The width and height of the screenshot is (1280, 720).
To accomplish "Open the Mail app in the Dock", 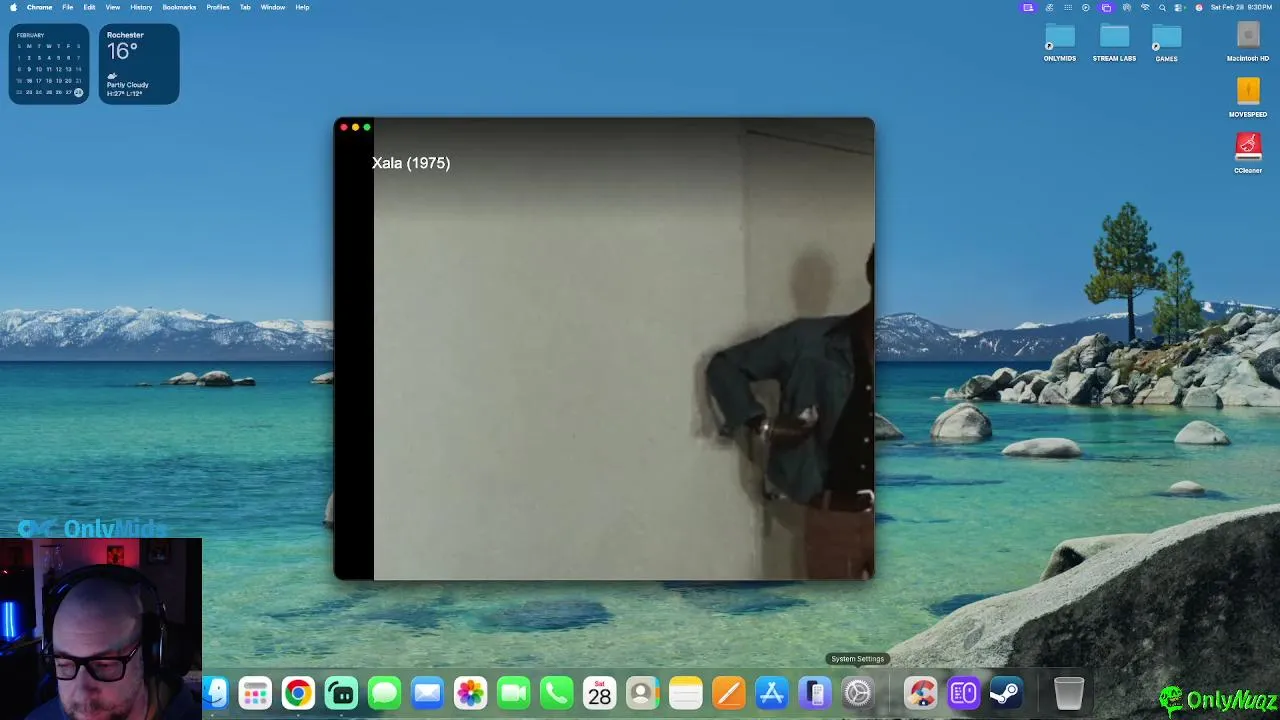I will pos(427,693).
